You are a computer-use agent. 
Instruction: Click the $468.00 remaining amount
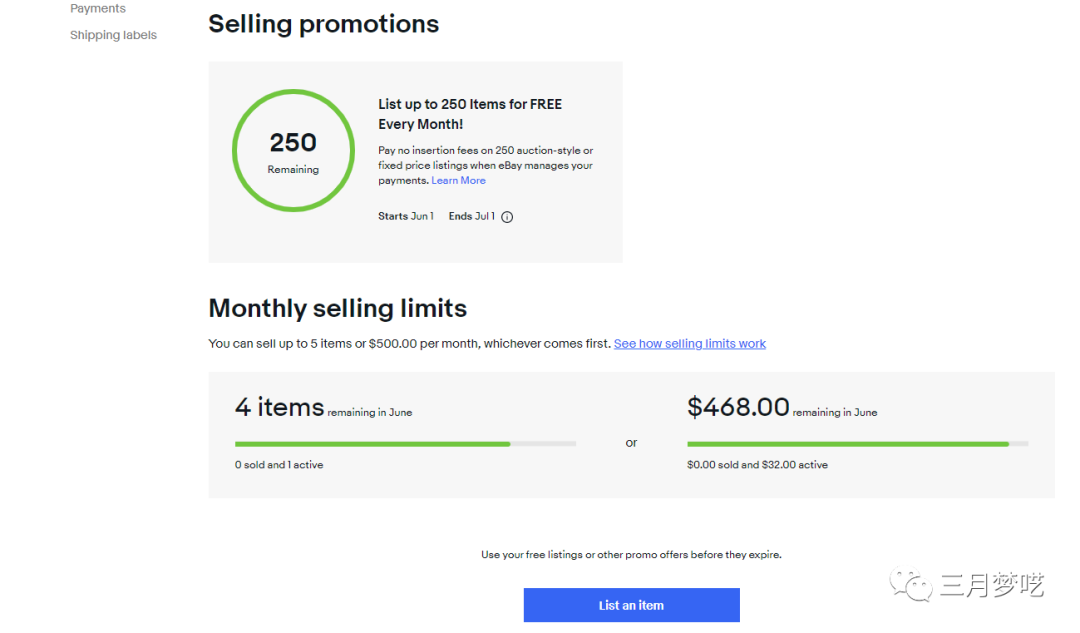tap(738, 407)
